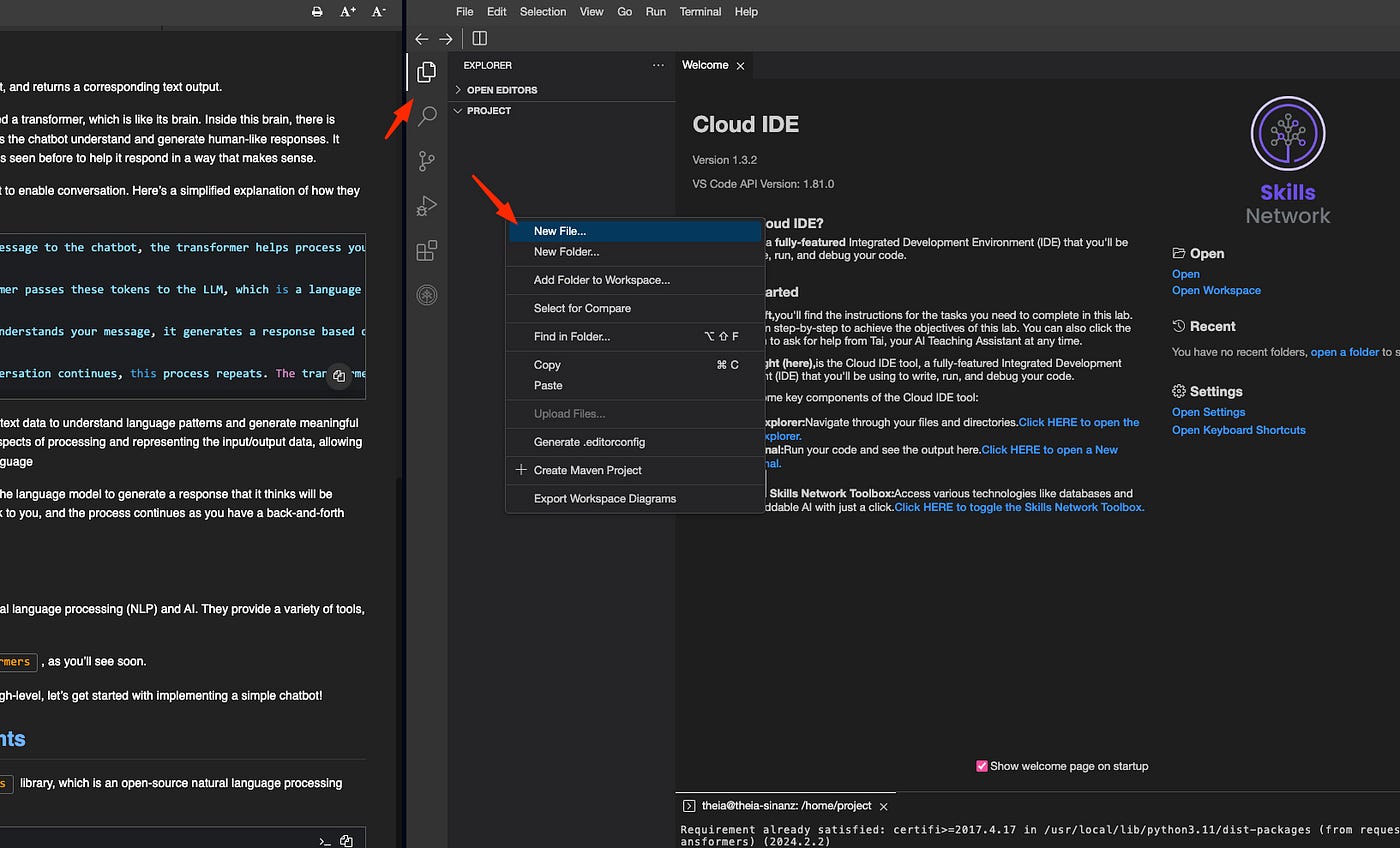Image resolution: width=1400 pixels, height=848 pixels.
Task: Copy the code block in instructions pane
Action: pos(339,376)
